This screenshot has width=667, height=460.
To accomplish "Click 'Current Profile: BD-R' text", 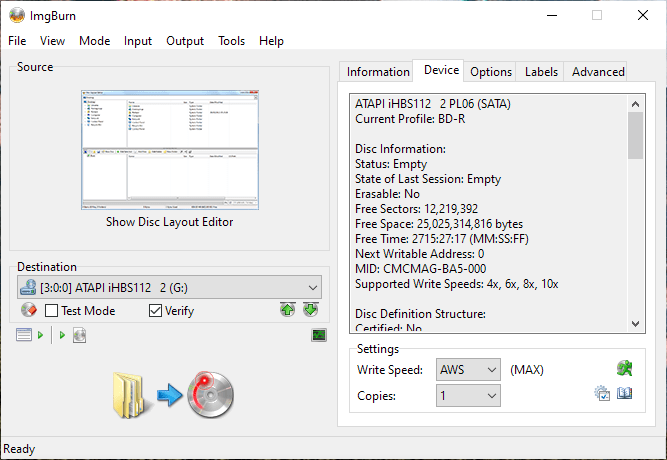I will coord(410,119).
